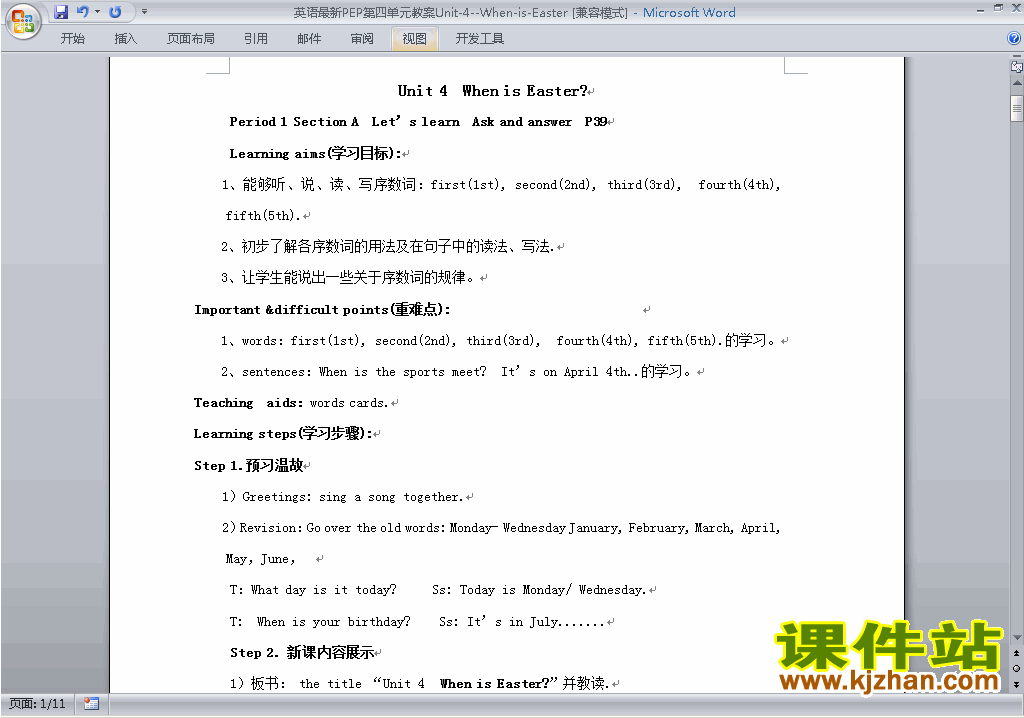
Task: Close the Word window
Action: [x=1016, y=8]
